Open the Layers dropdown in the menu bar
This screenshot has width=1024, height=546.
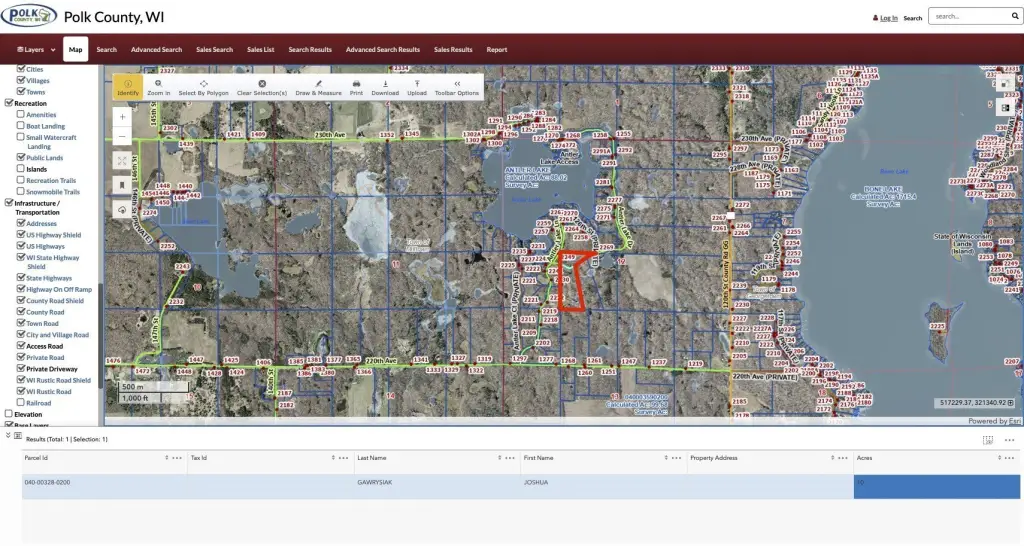tap(36, 50)
